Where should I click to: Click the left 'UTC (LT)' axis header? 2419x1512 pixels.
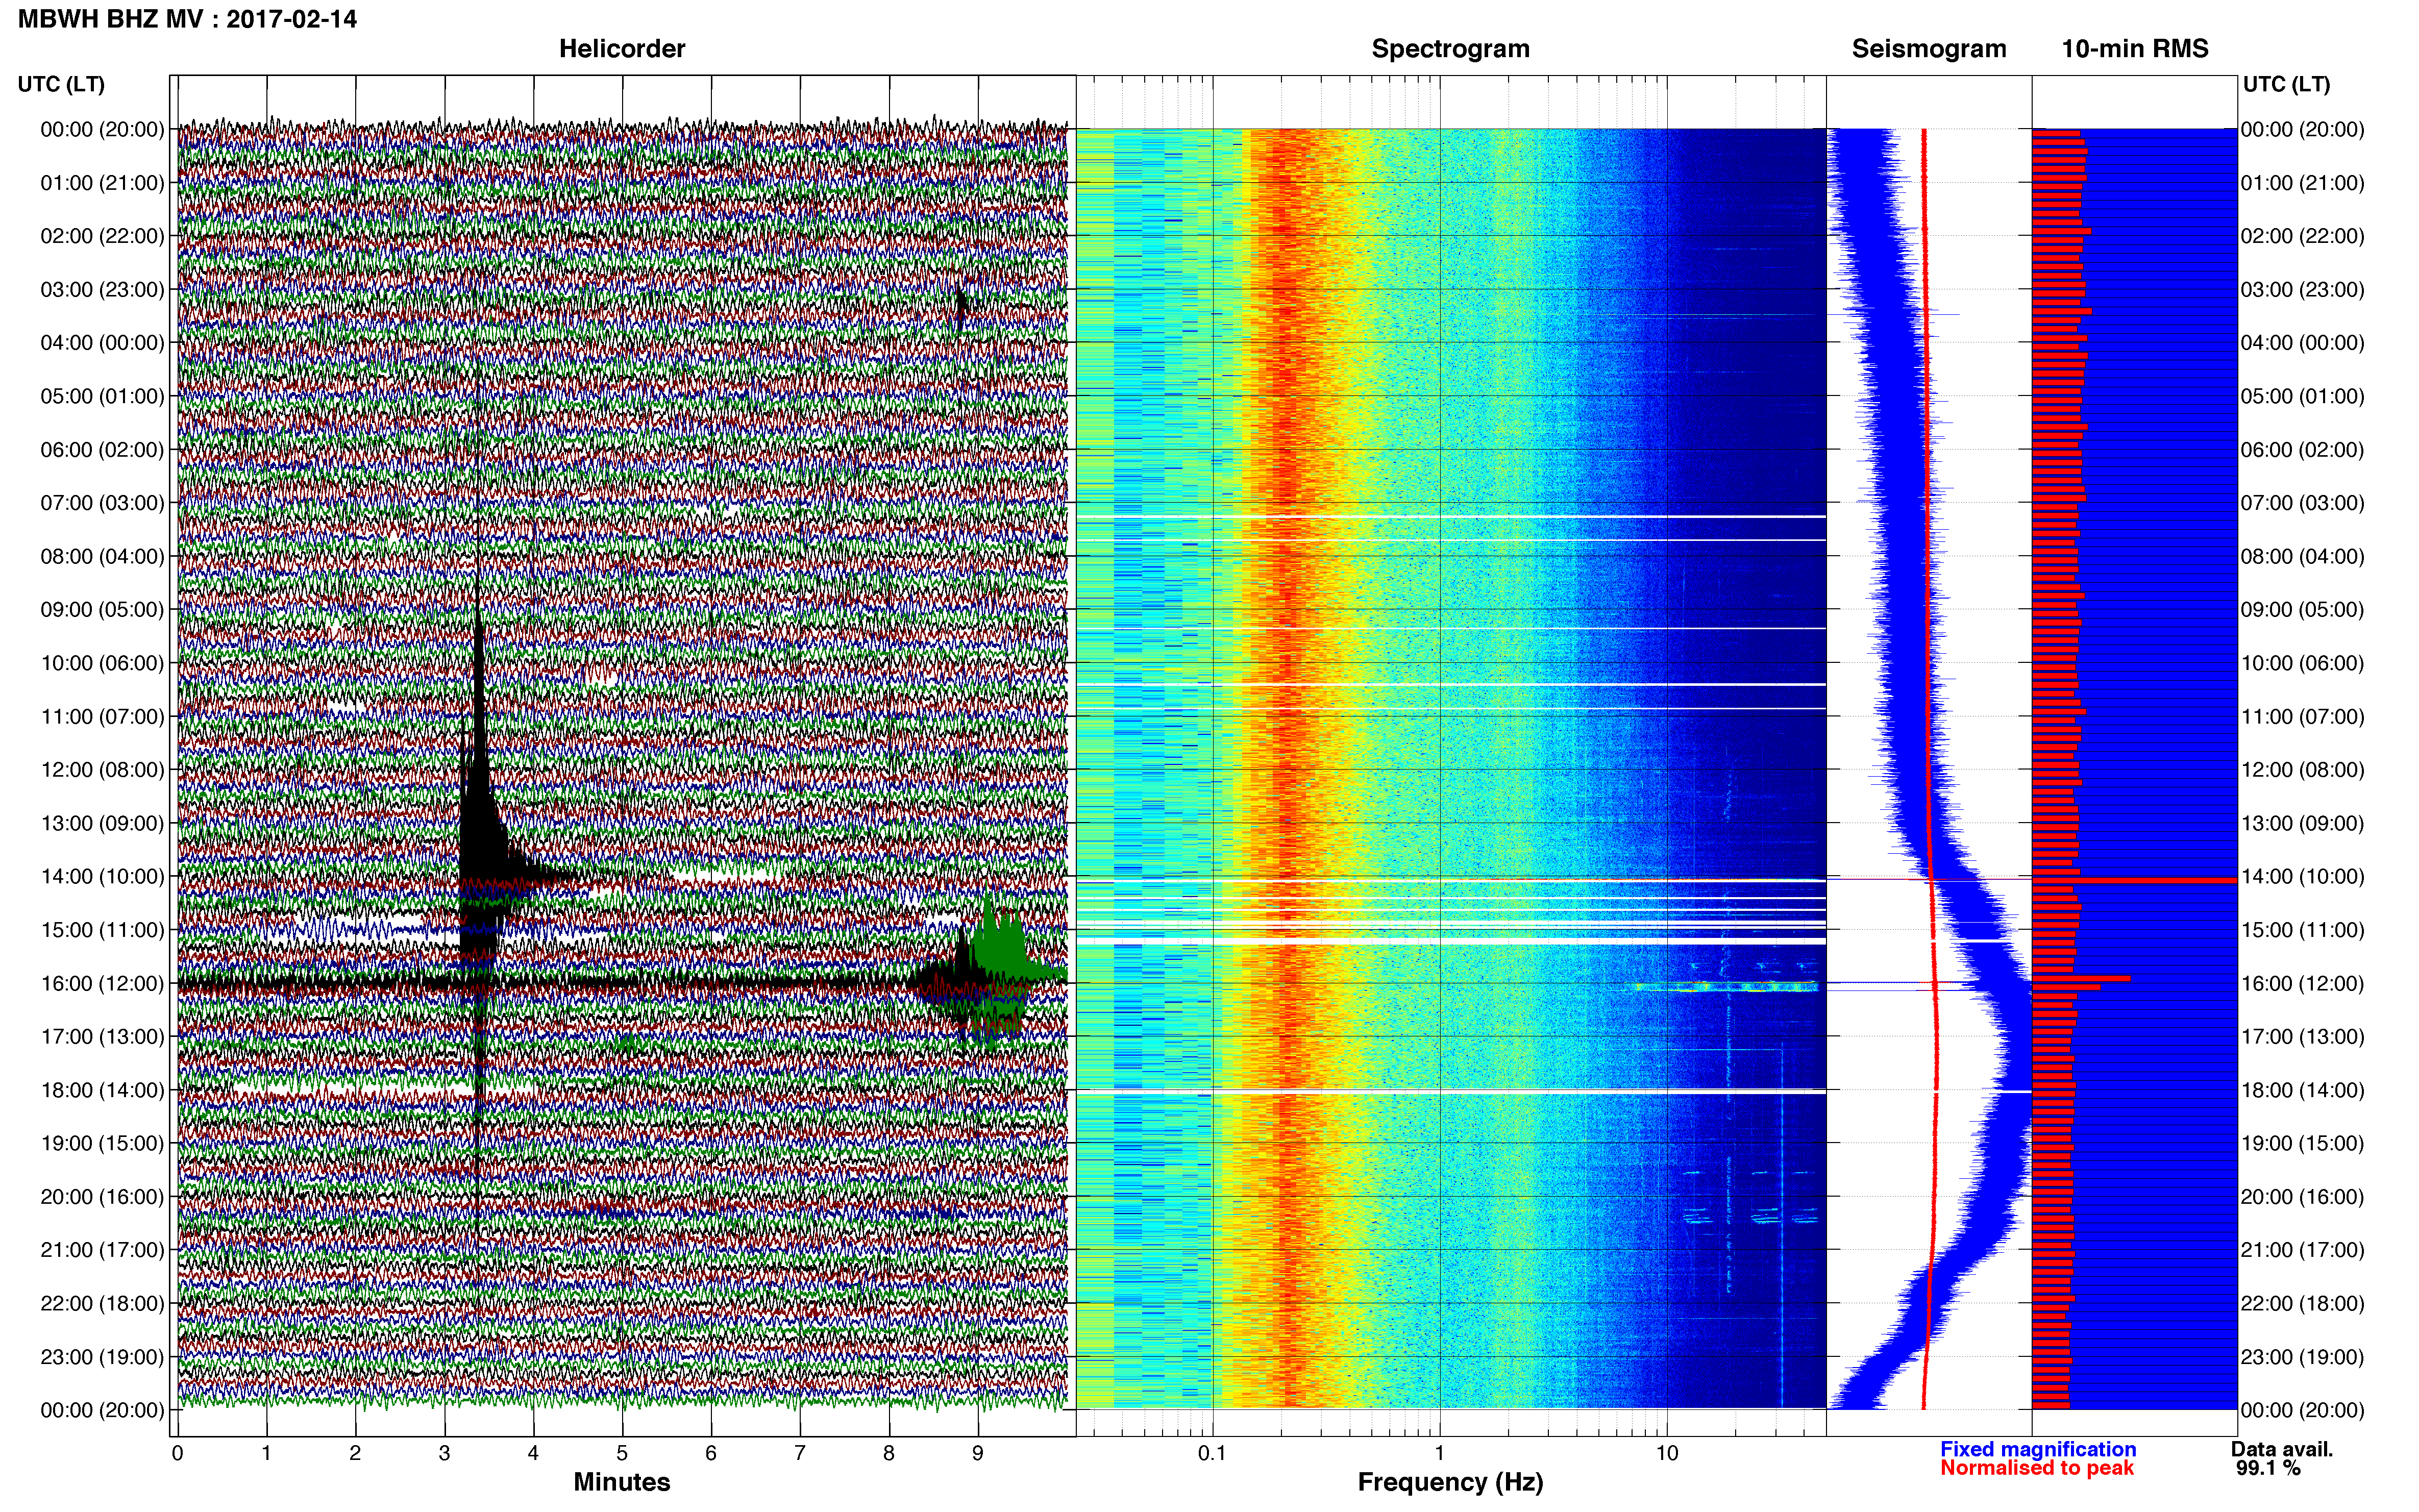coord(61,84)
